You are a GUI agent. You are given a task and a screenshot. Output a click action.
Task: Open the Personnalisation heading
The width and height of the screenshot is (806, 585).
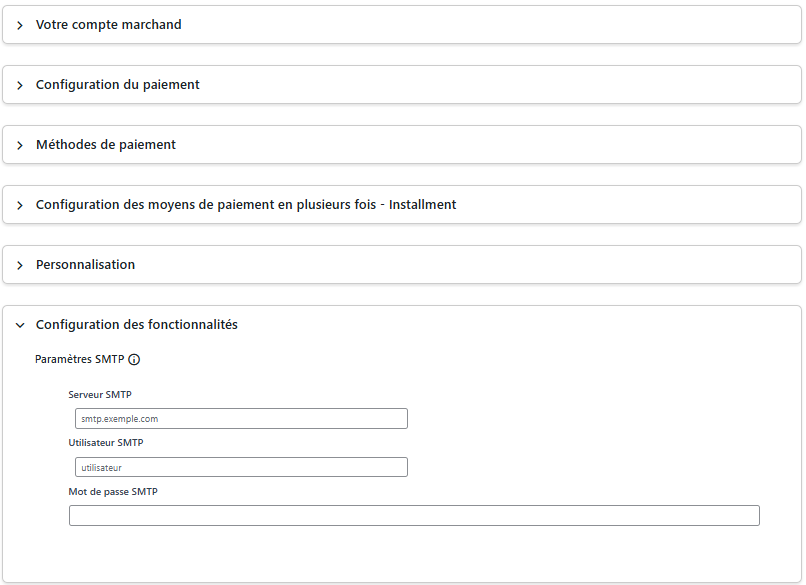[85, 265]
